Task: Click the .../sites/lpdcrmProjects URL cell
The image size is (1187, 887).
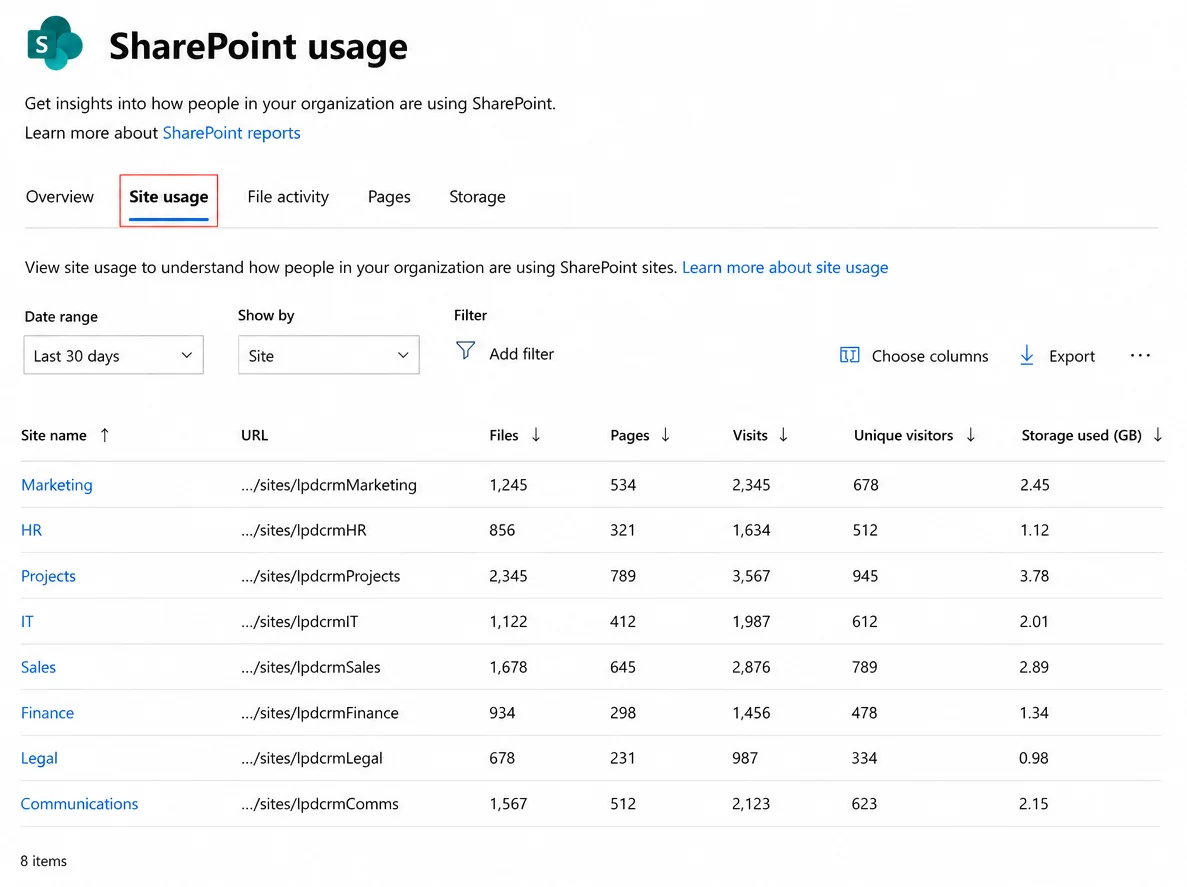Action: click(x=320, y=576)
